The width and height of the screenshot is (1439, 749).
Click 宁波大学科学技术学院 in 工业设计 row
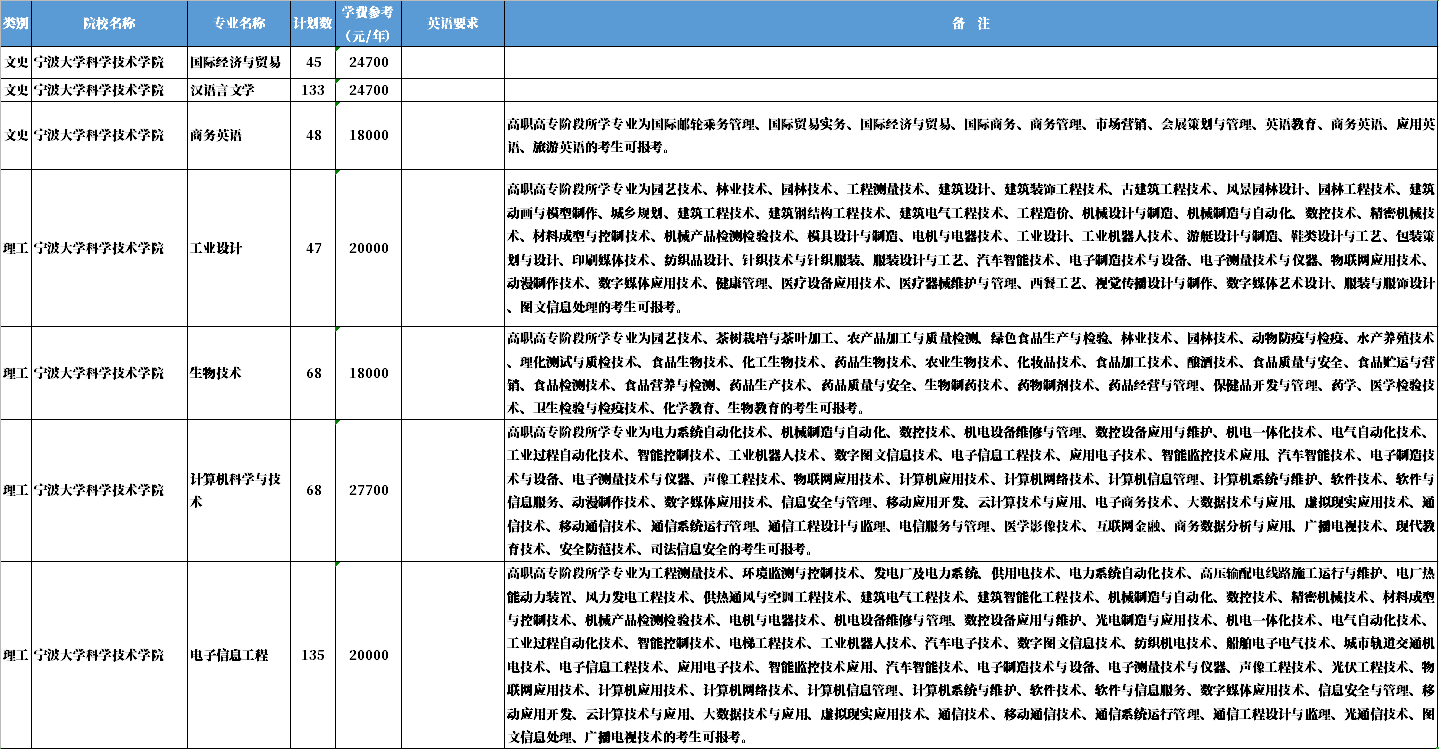[x=110, y=248]
